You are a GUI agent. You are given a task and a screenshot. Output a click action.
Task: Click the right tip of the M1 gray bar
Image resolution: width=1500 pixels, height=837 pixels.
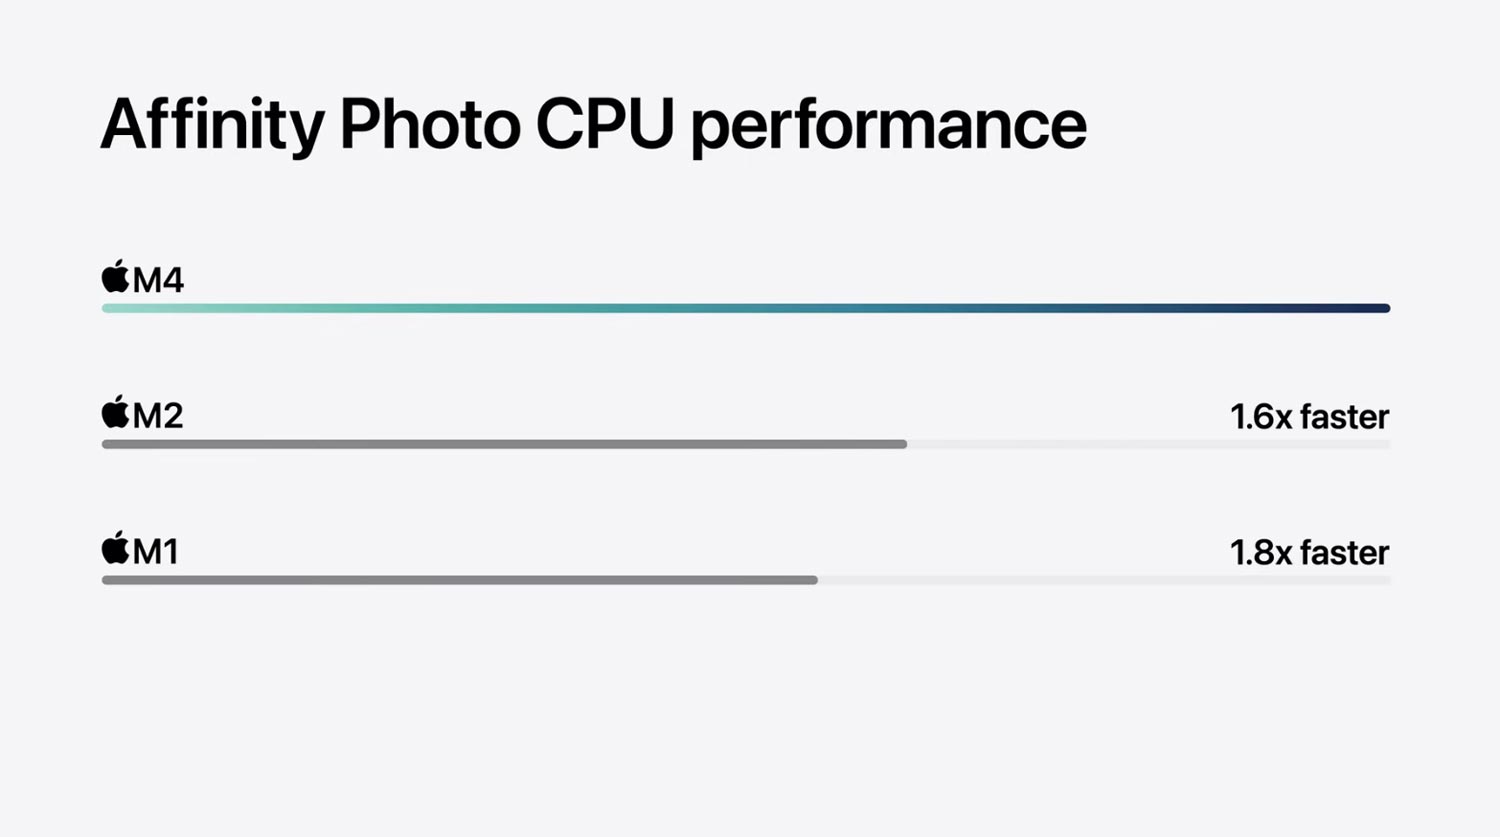(813, 580)
